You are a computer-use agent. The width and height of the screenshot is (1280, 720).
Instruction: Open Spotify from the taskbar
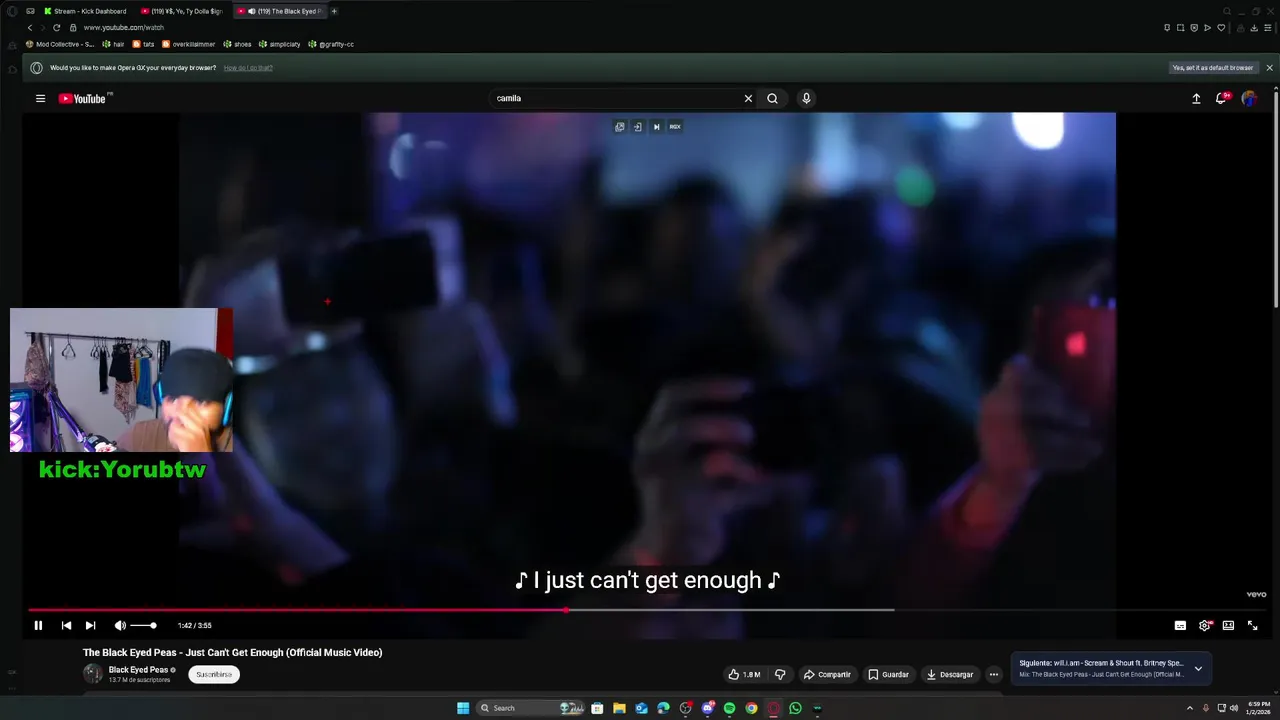click(729, 708)
